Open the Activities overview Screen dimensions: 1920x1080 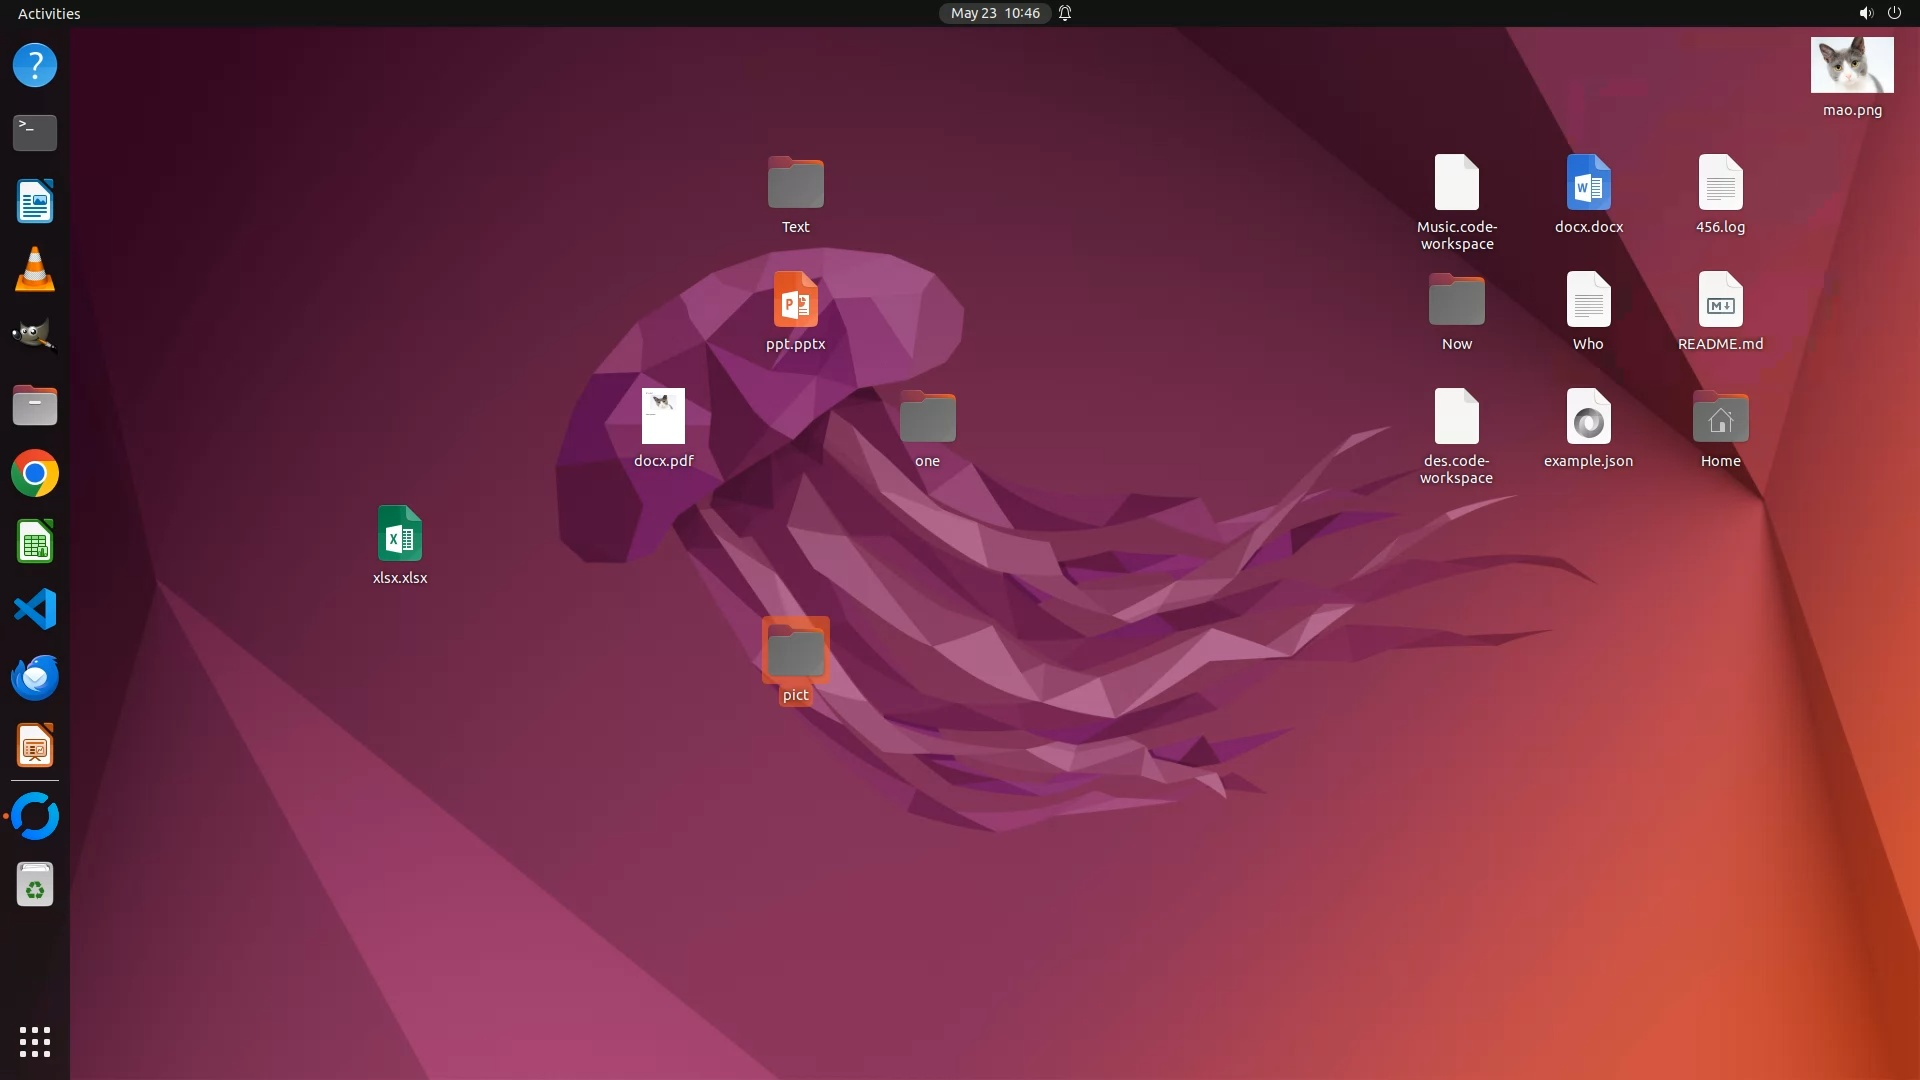[49, 13]
